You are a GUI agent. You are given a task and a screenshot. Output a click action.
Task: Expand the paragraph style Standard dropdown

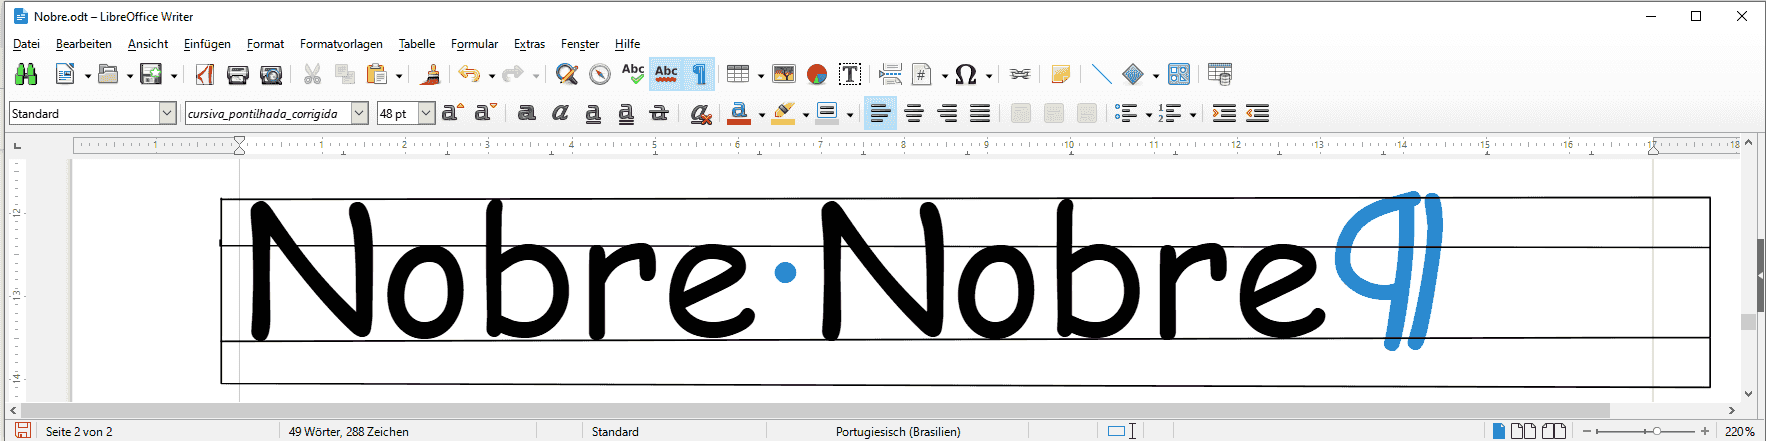coord(167,114)
